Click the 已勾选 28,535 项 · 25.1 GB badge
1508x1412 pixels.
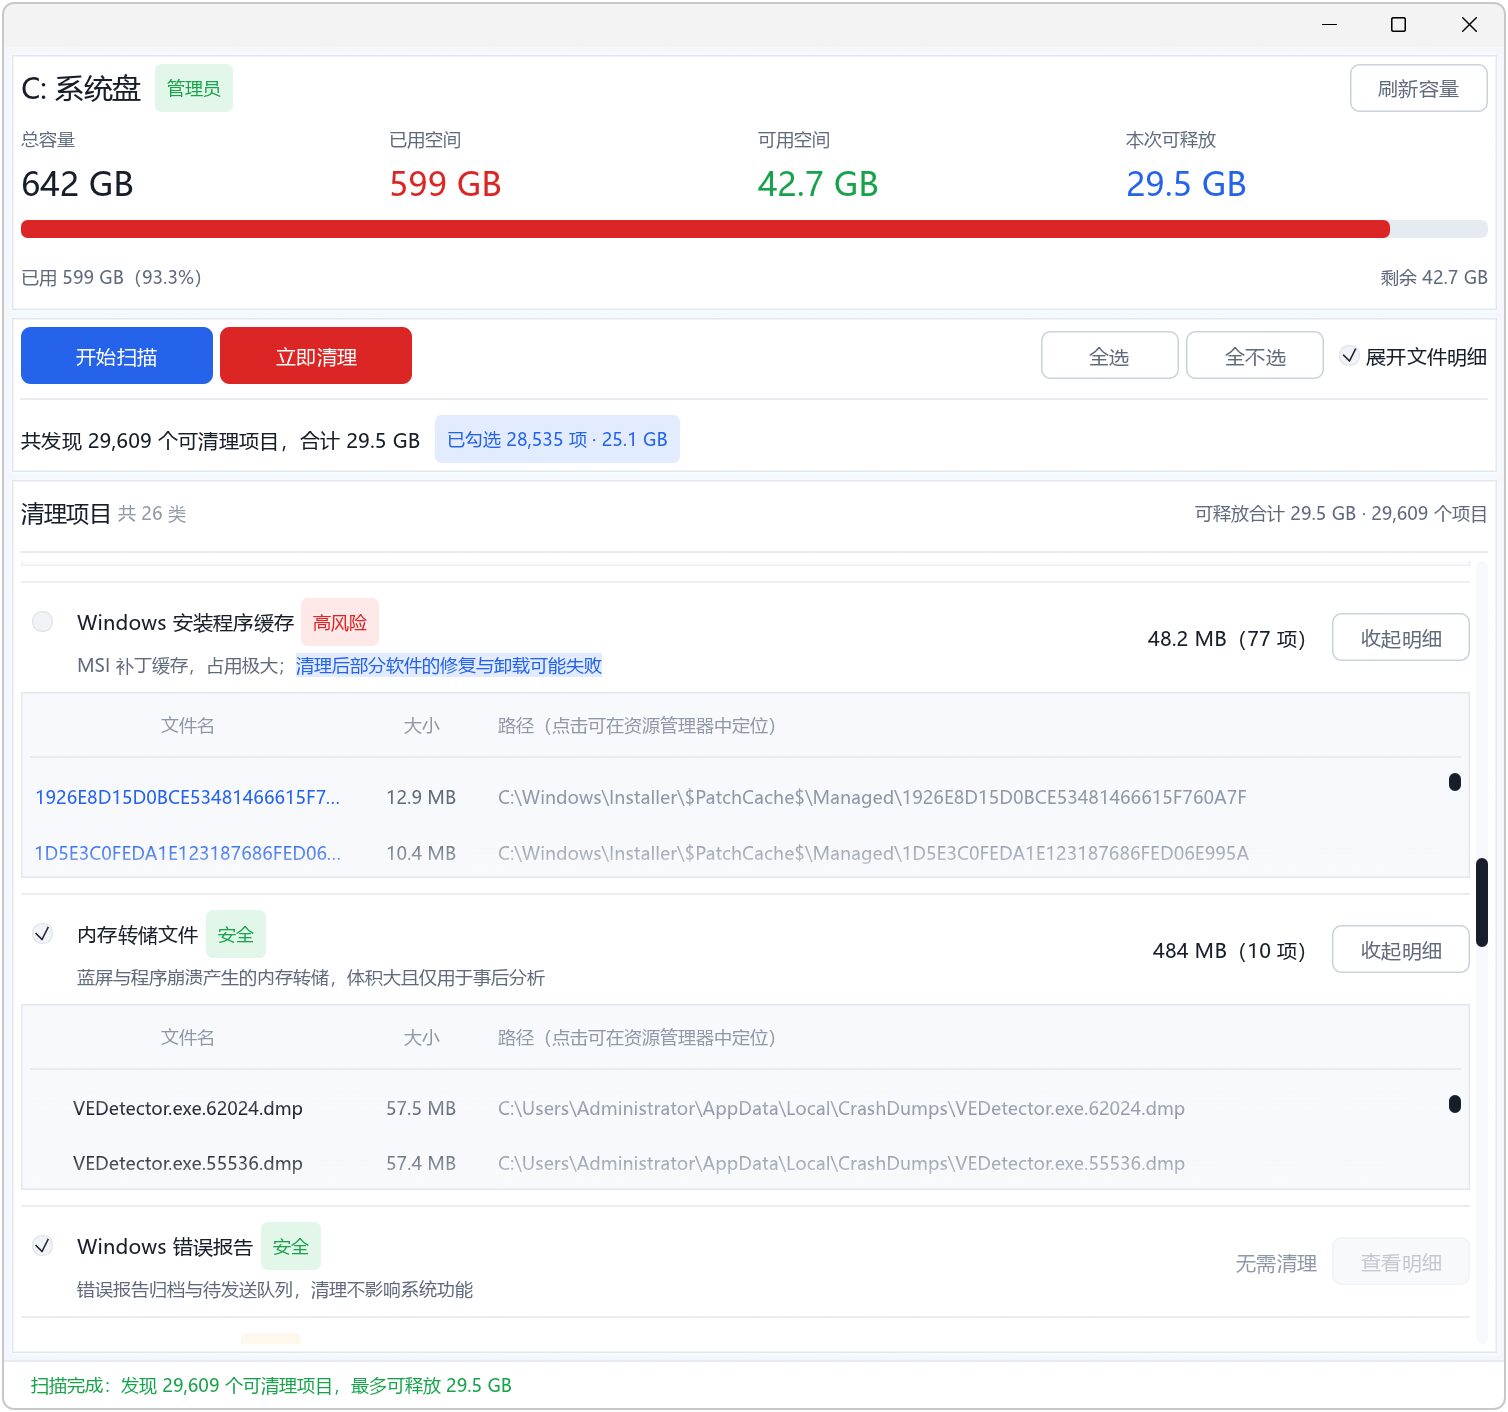557,439
